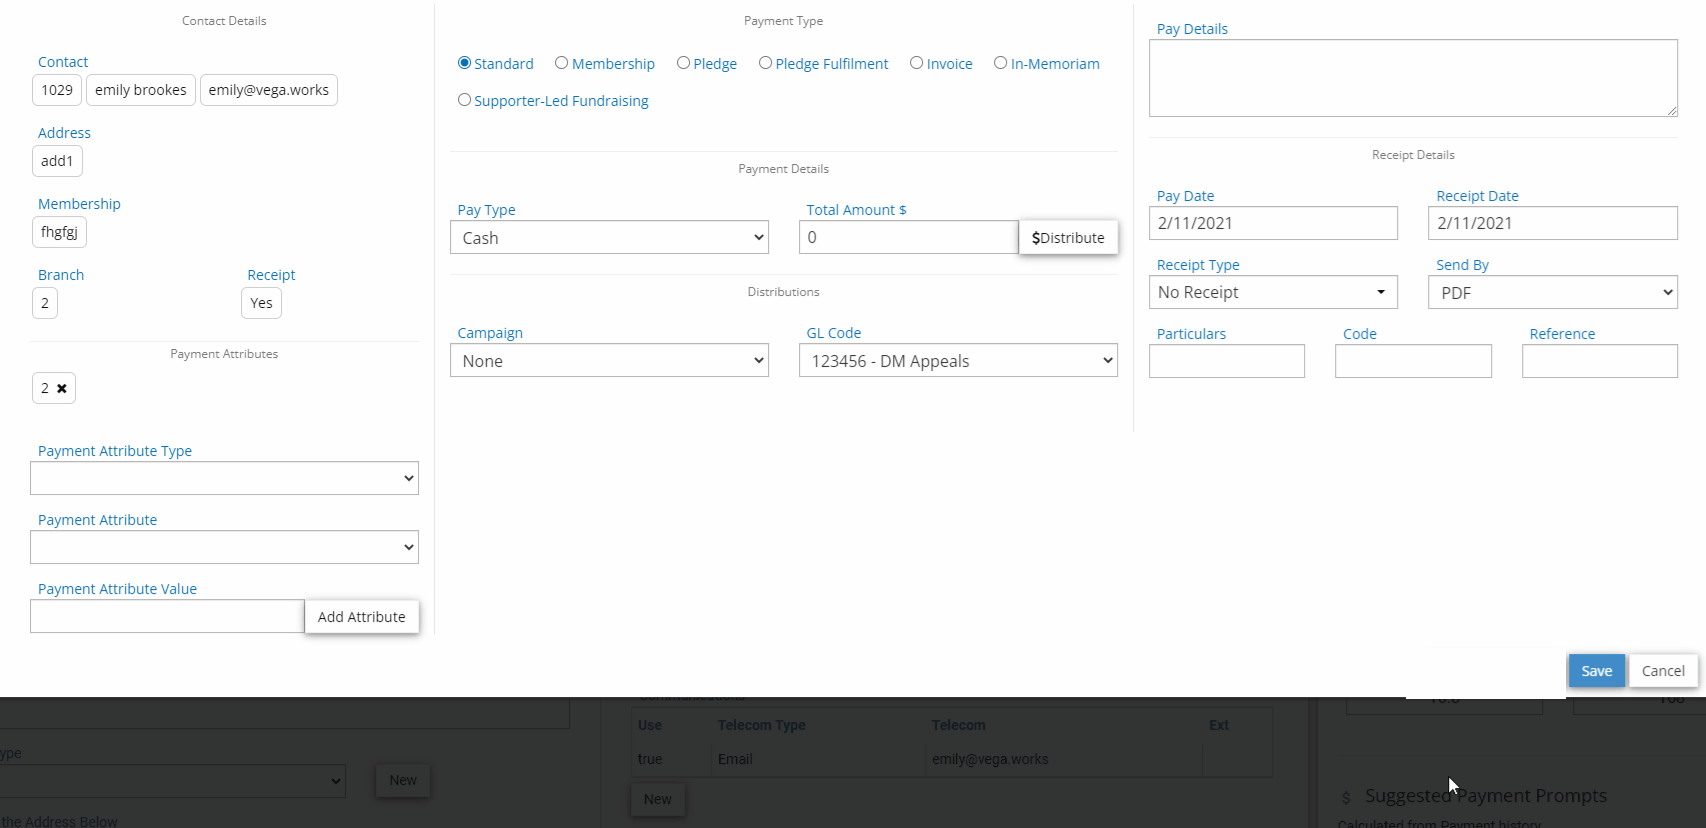Image resolution: width=1706 pixels, height=828 pixels.
Task: Open the Pay Type dropdown showing Cash
Action: pyautogui.click(x=609, y=237)
